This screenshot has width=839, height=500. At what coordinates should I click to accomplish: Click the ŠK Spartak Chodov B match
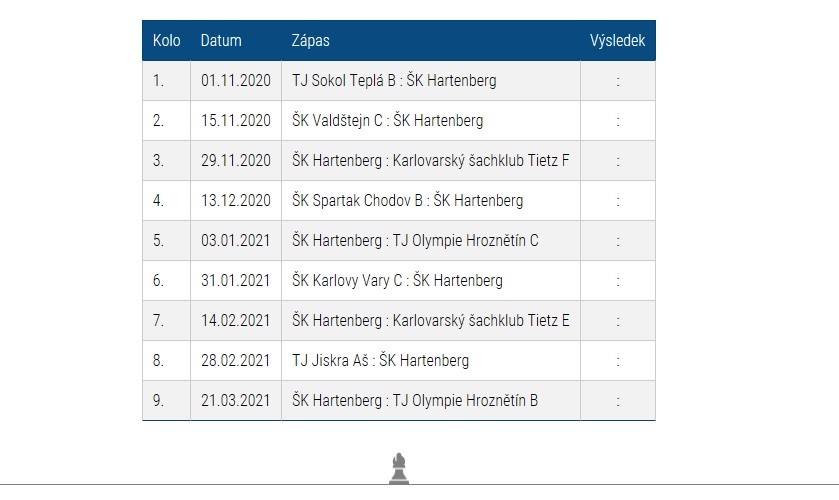[x=407, y=201]
